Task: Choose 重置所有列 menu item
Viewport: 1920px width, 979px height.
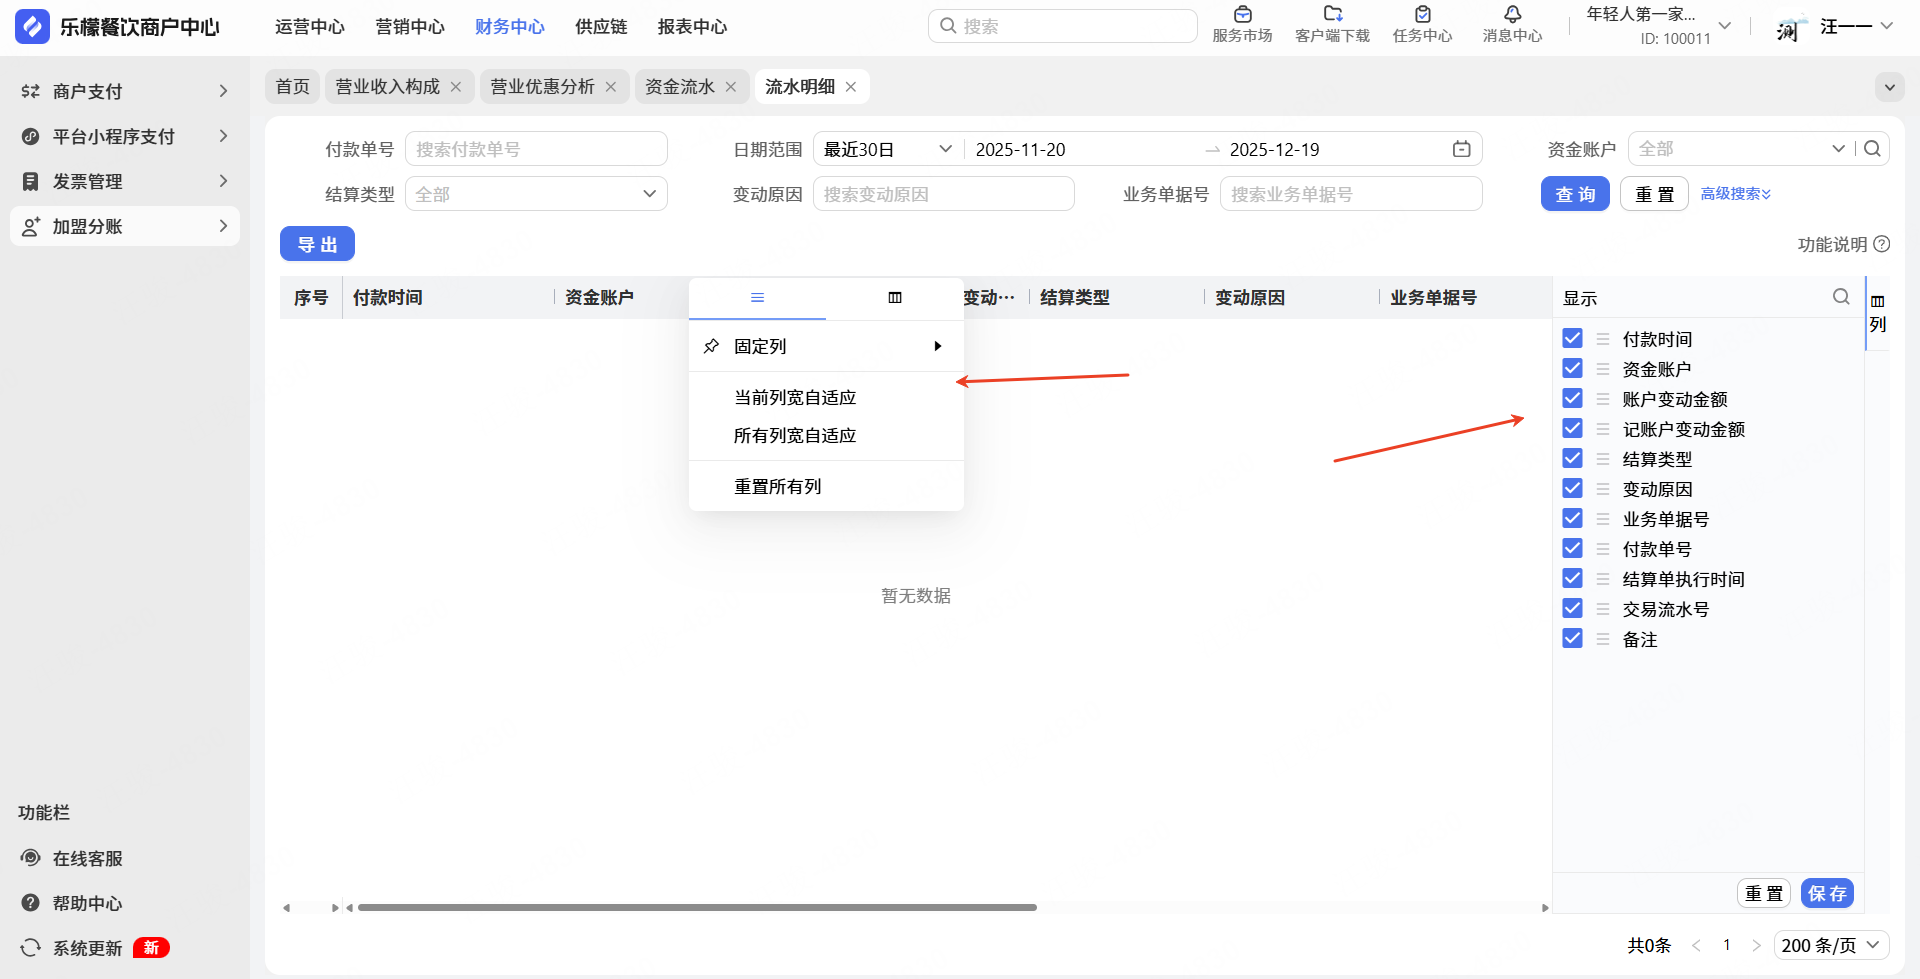Action: 826,486
